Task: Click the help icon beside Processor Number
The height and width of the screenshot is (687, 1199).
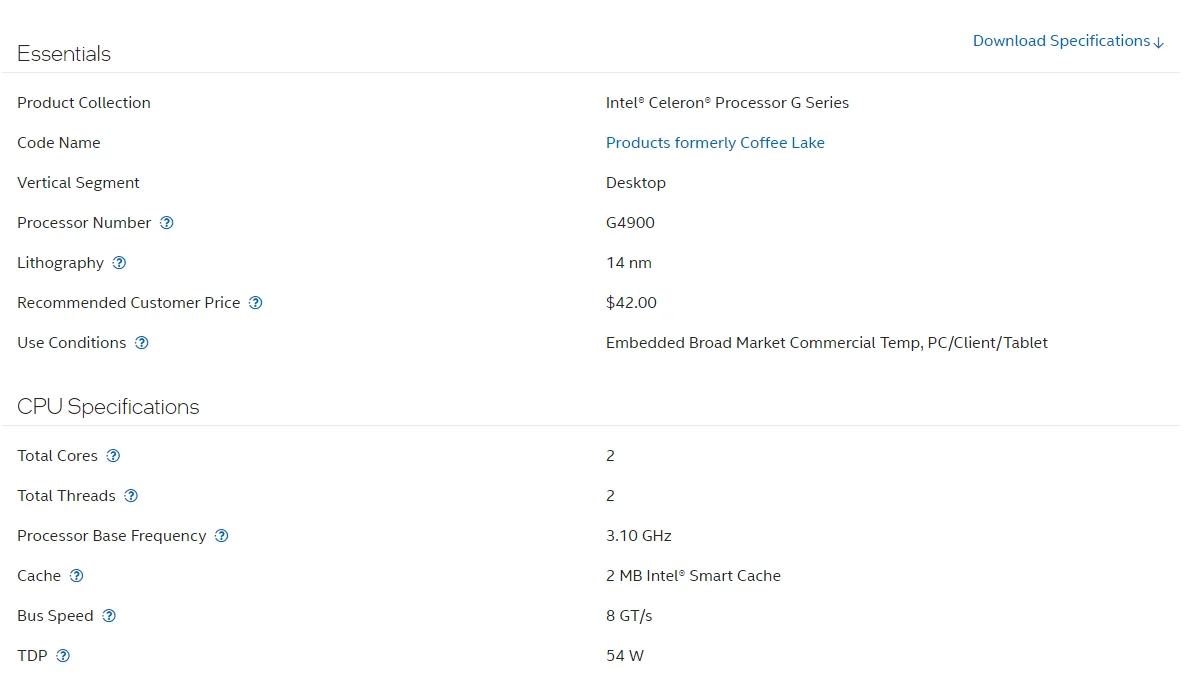Action: pos(167,223)
